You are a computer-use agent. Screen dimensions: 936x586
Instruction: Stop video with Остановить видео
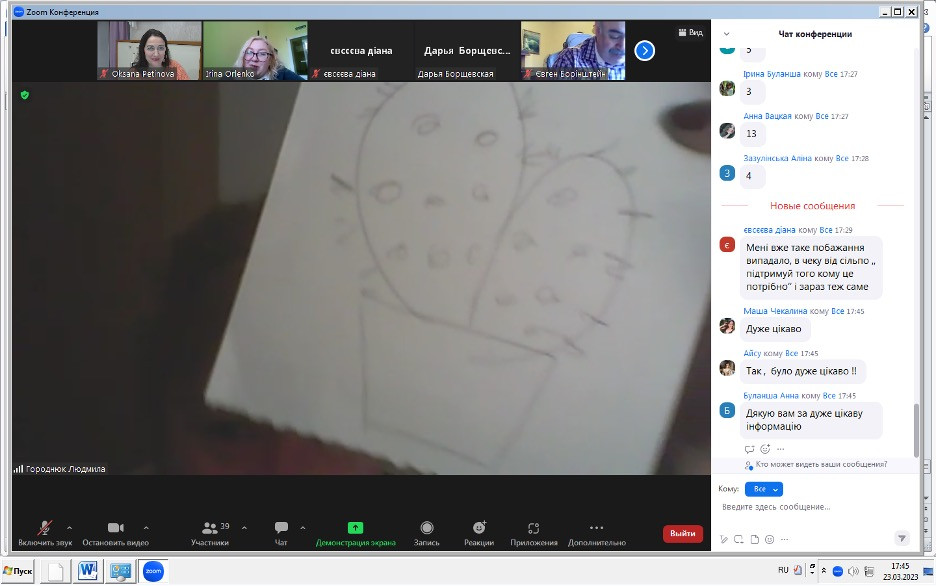point(115,533)
